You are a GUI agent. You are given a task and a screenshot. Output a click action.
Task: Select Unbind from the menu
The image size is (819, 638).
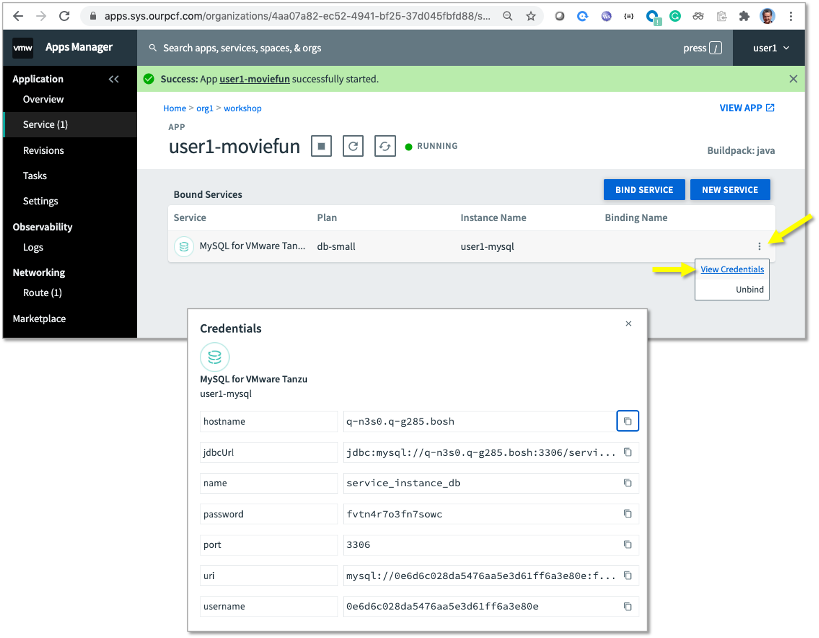[750, 289]
